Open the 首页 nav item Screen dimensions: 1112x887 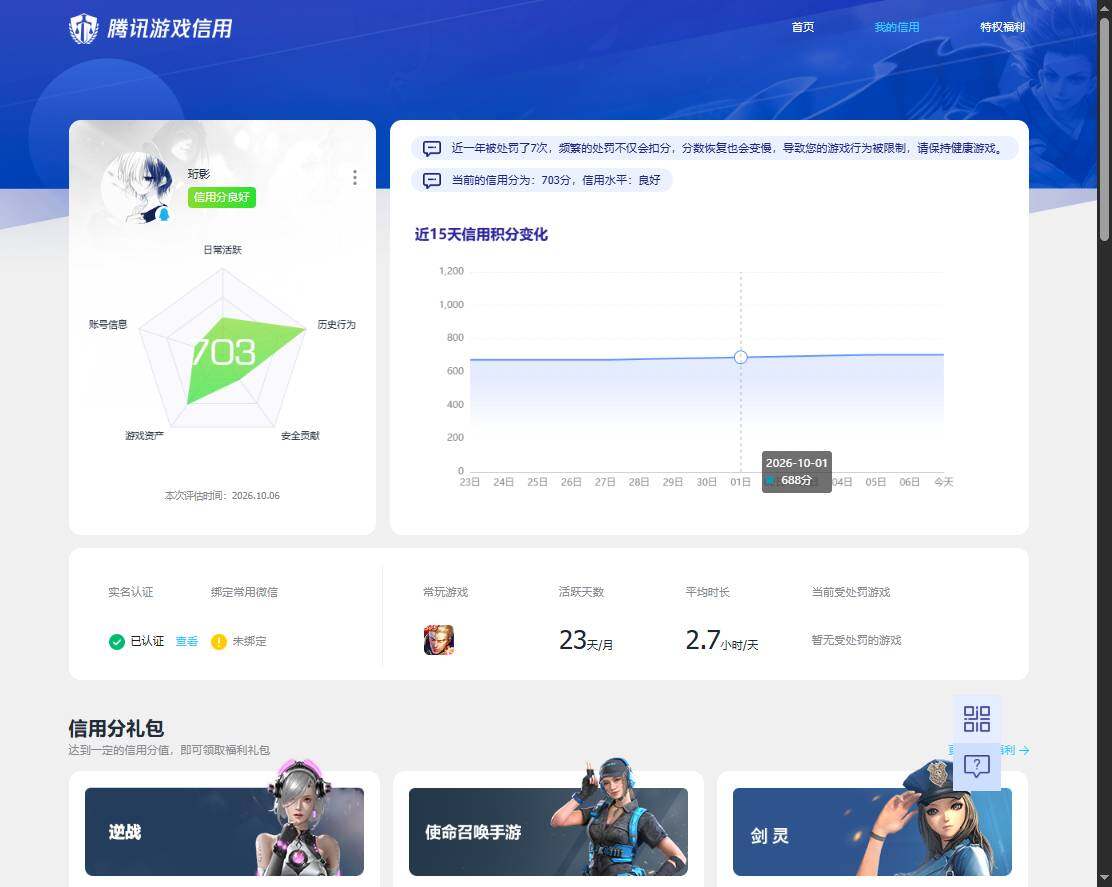(x=803, y=27)
